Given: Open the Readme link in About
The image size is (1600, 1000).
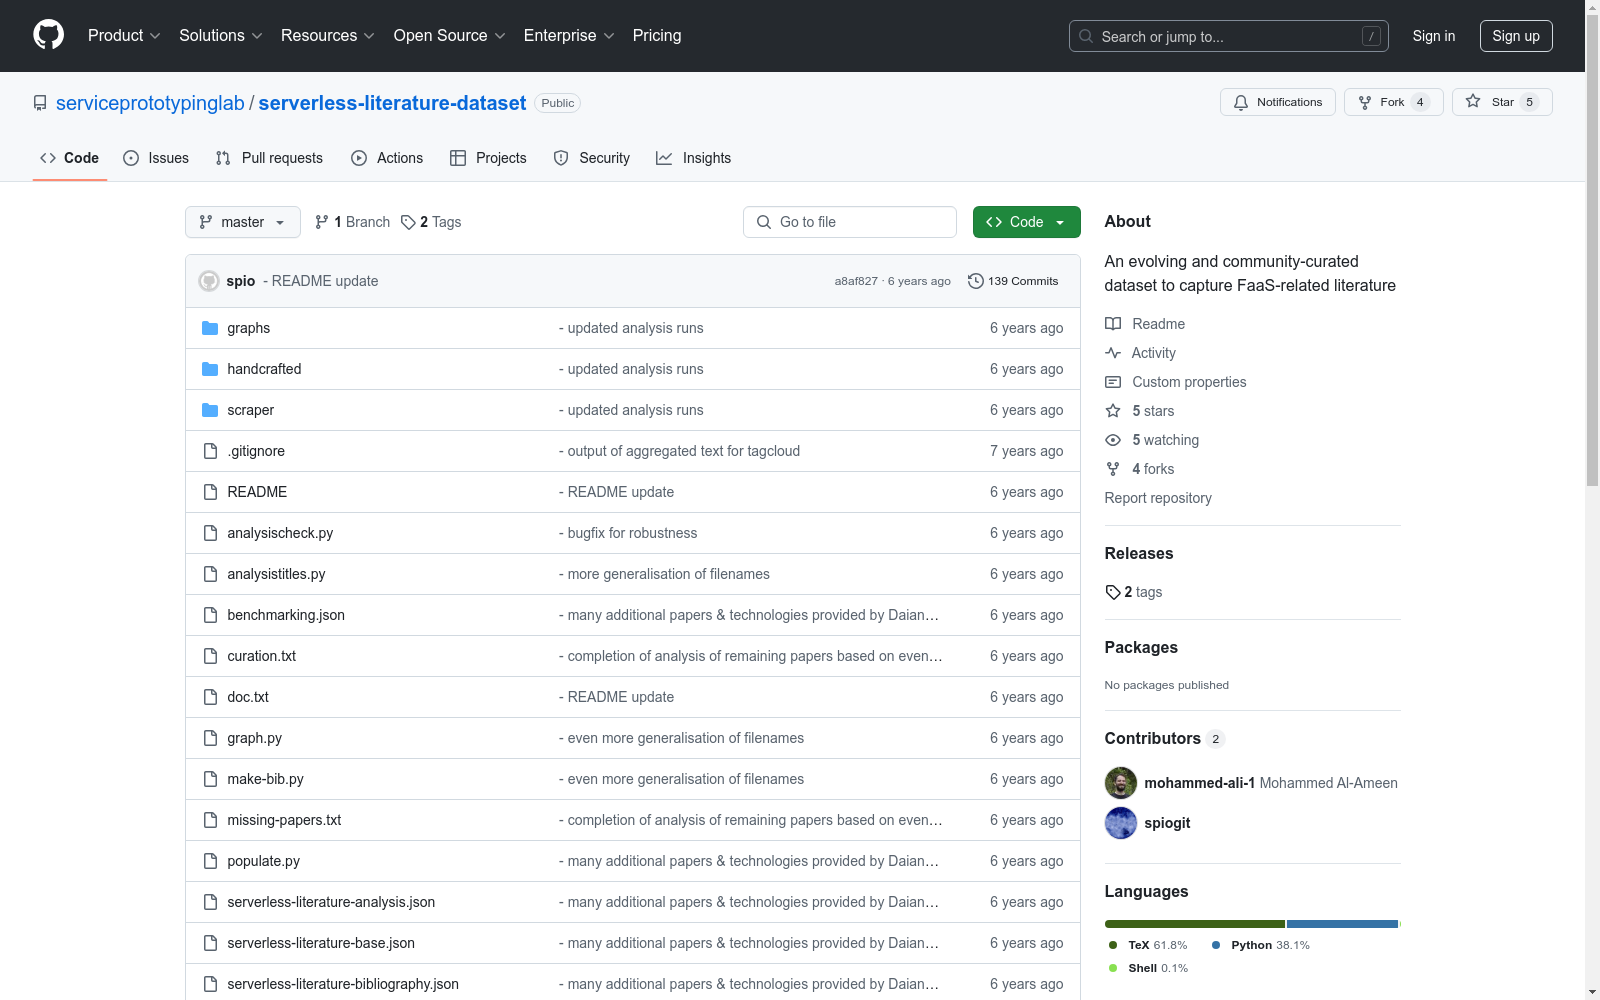Looking at the screenshot, I should pos(1145,324).
